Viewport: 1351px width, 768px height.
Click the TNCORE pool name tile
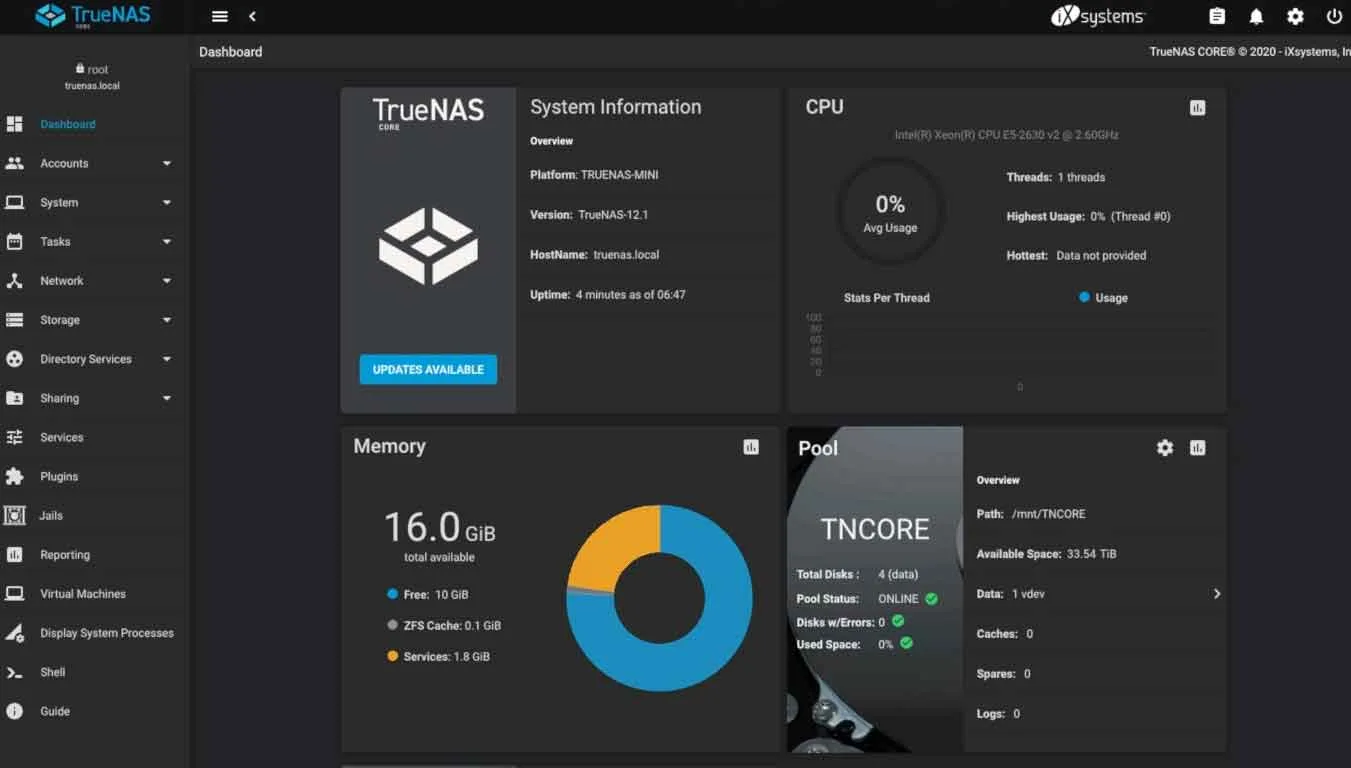tap(875, 529)
